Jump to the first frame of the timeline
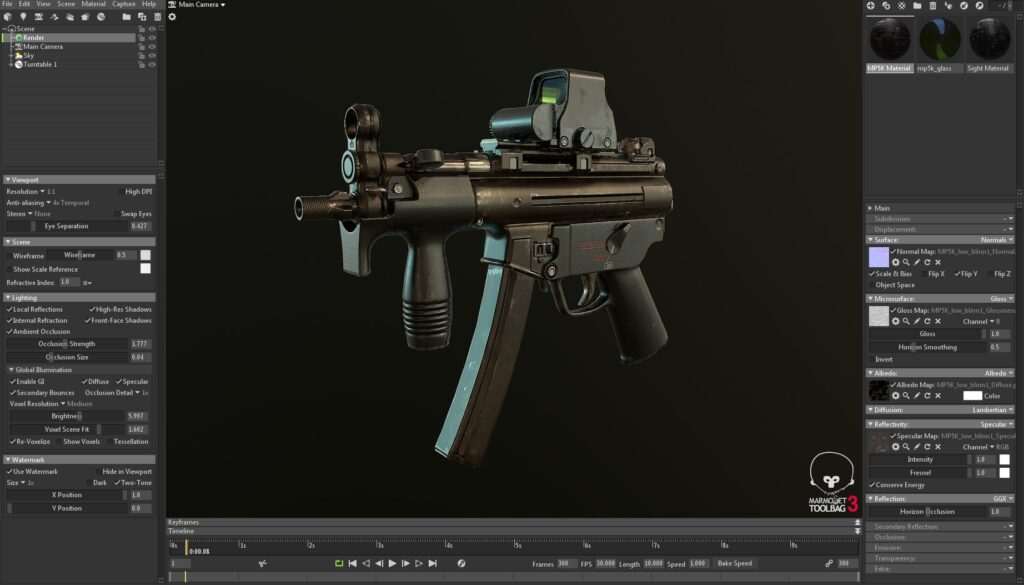This screenshot has width=1024, height=585. tap(353, 563)
